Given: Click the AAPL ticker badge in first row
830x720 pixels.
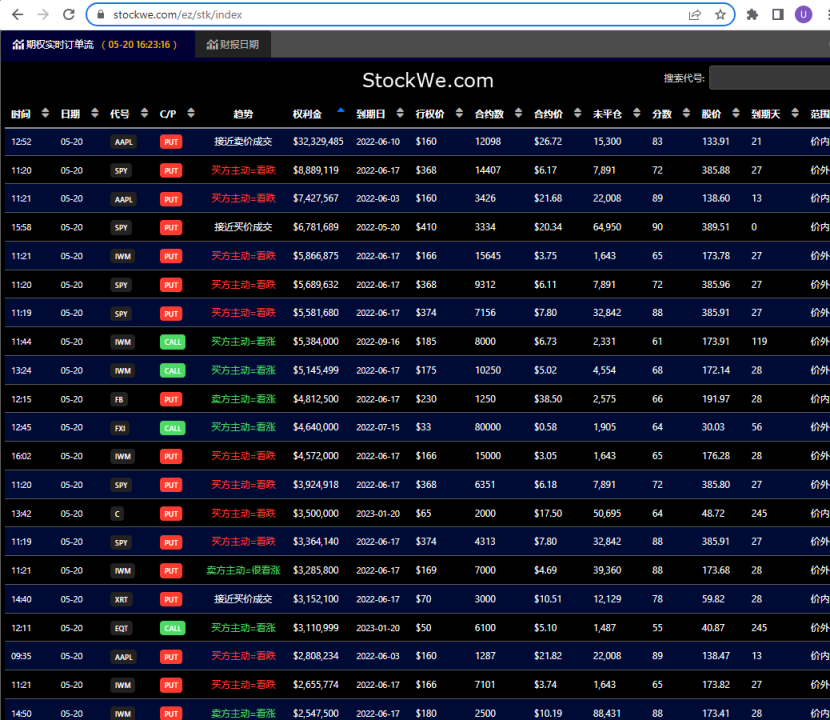Looking at the screenshot, I should pyautogui.click(x=123, y=142).
